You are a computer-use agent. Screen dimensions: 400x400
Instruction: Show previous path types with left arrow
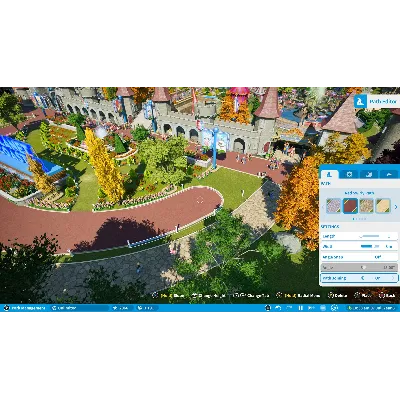[323, 207]
